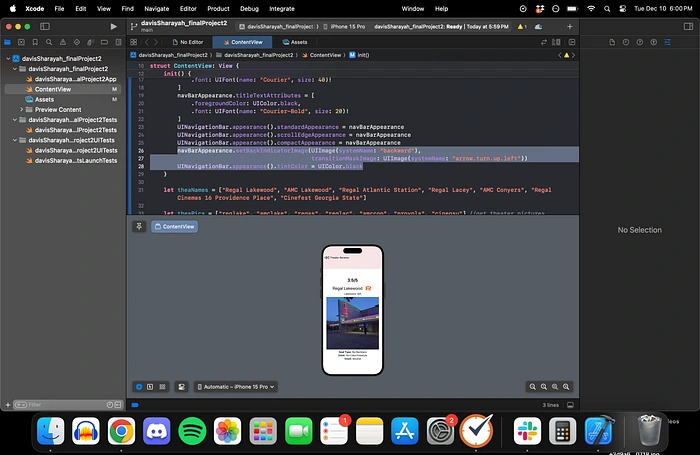Click the iPhone preview thumbnail
Screen dimensions: 700x455
[353, 311]
